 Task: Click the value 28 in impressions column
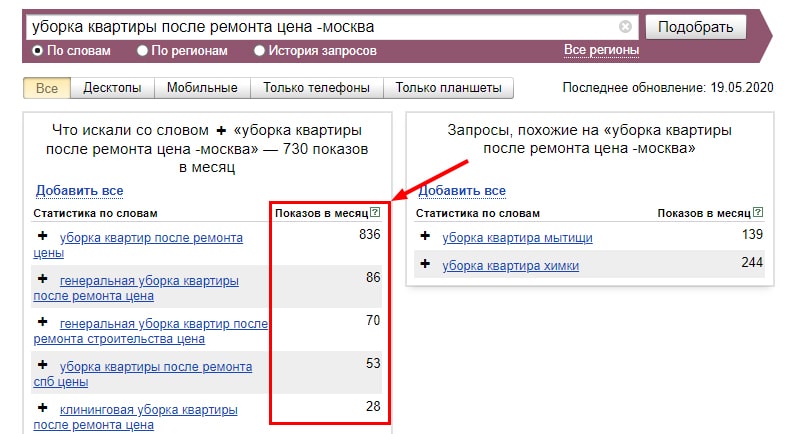click(373, 406)
